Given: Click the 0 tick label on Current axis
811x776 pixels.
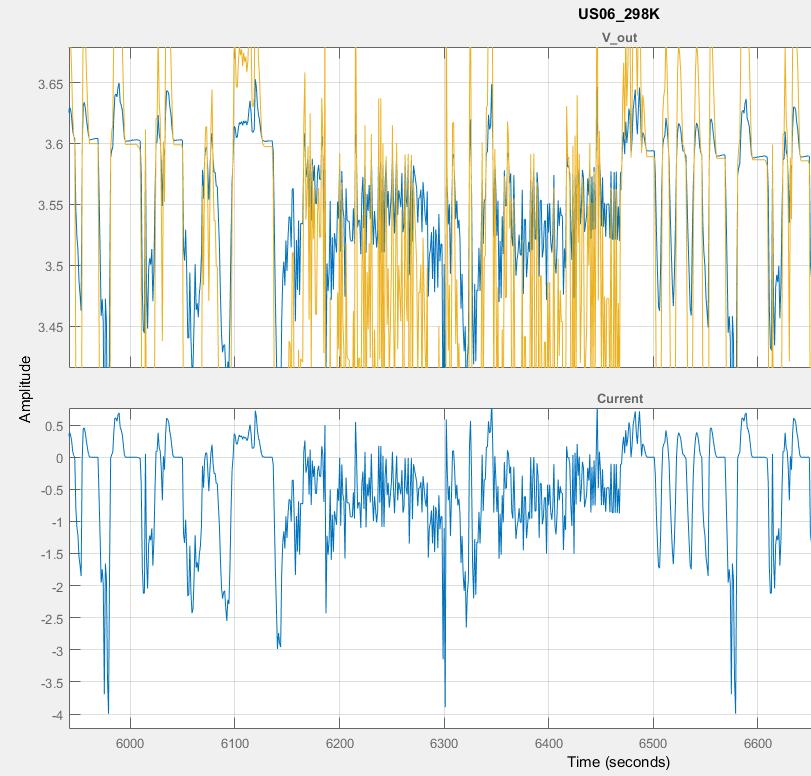Looking at the screenshot, I should [60, 458].
